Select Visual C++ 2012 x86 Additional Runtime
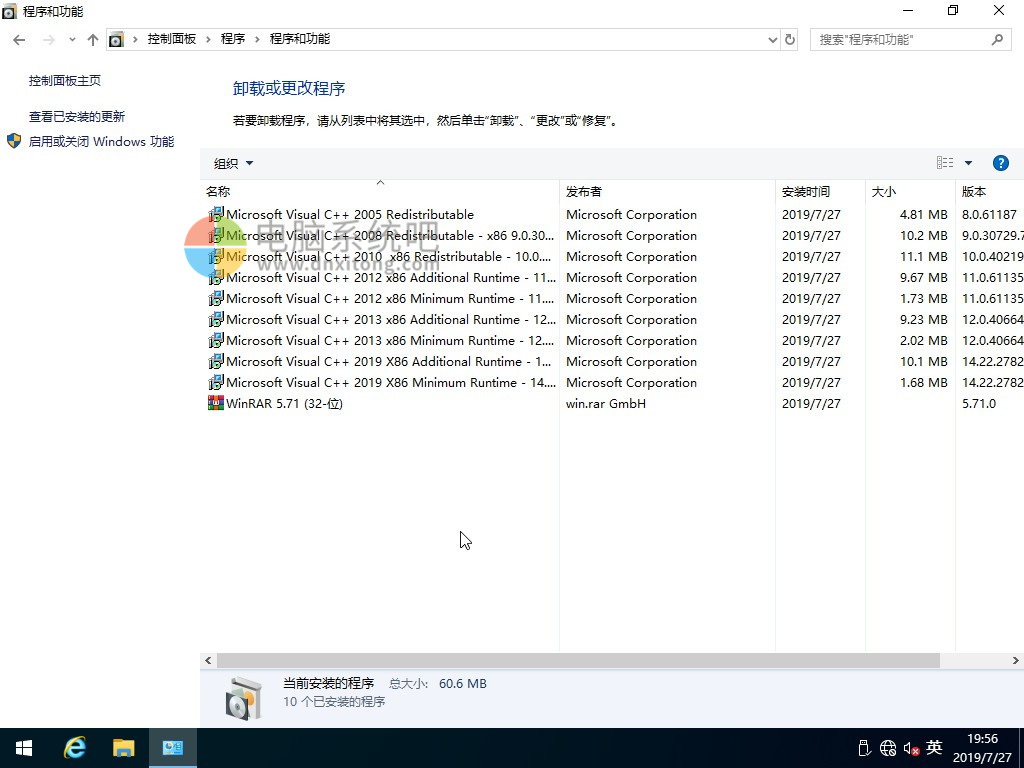 pyautogui.click(x=612, y=277)
